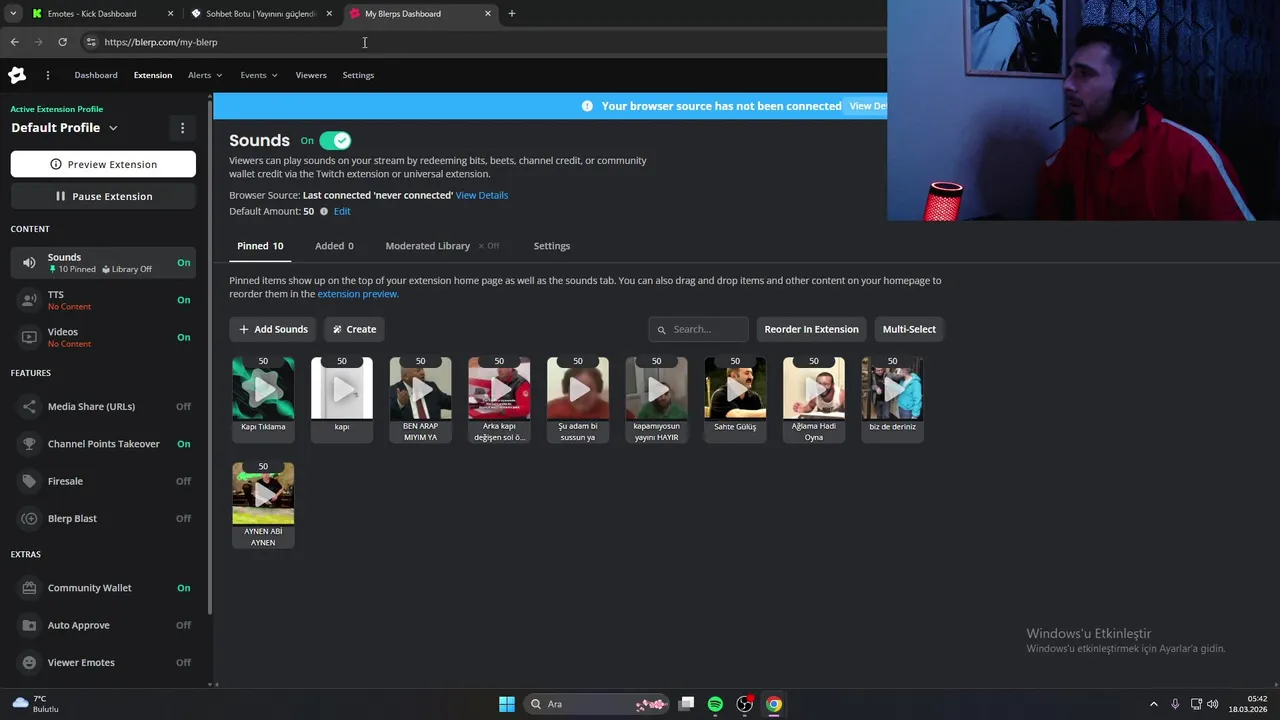Show hidden system tray icons
Screen dimensions: 1280x720
(1153, 704)
